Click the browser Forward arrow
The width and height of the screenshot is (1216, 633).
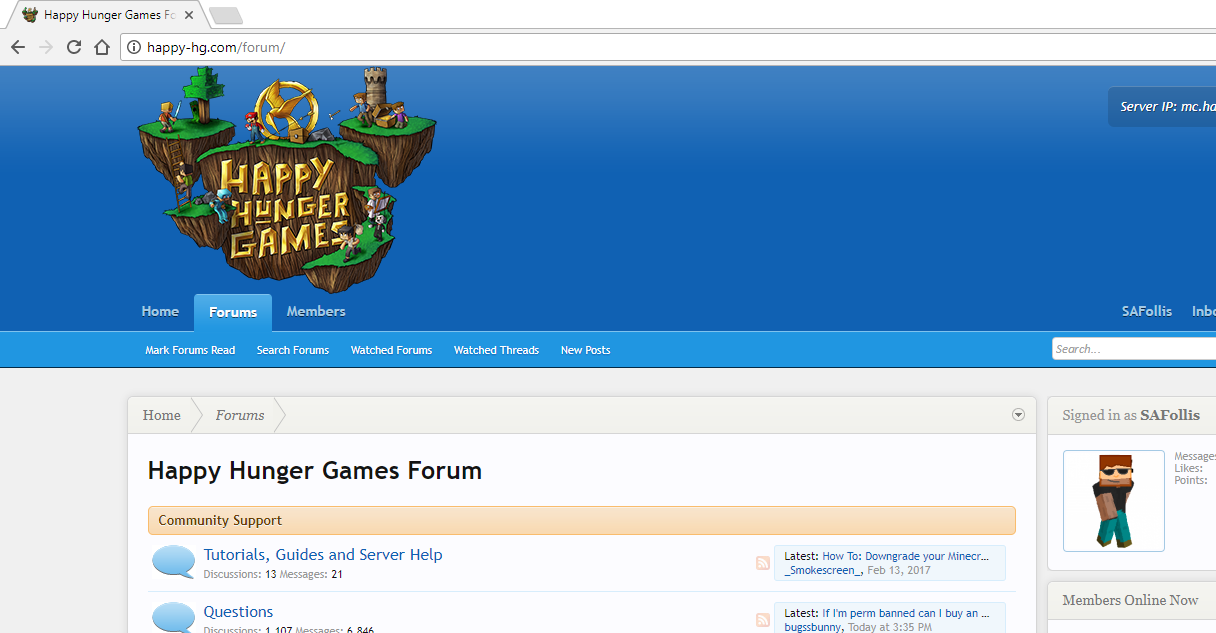click(45, 47)
